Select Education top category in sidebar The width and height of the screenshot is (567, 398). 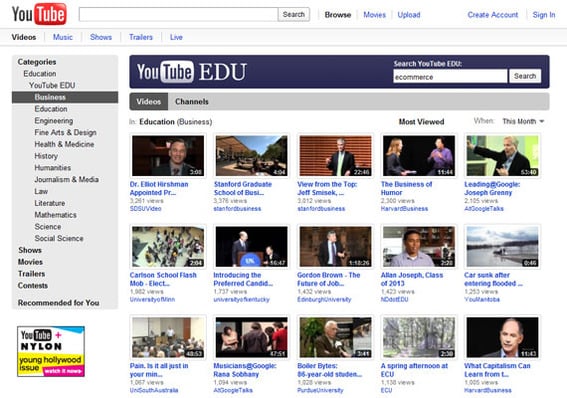click(x=40, y=74)
